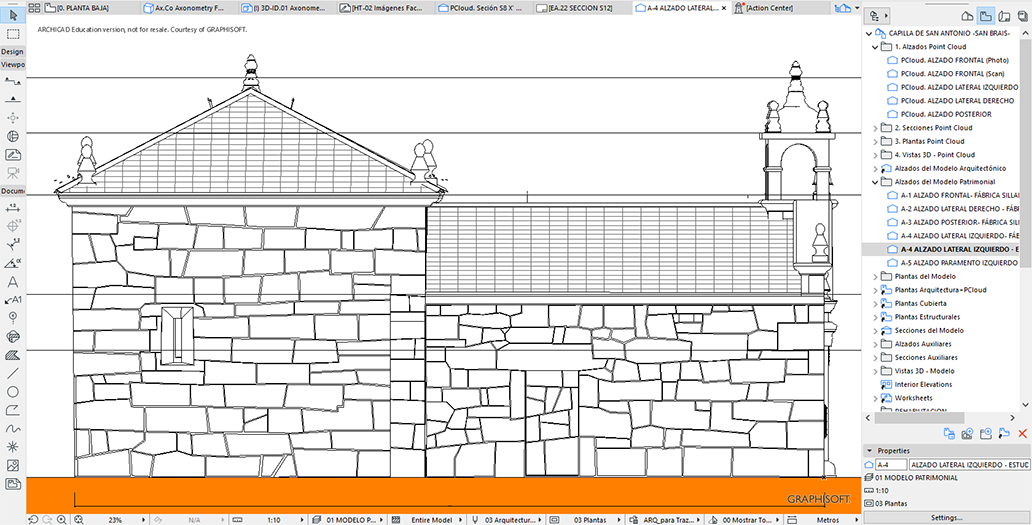The height and width of the screenshot is (525, 1032).
Task: Select the Arrow tool in the toolbox
Action: pyautogui.click(x=13, y=16)
